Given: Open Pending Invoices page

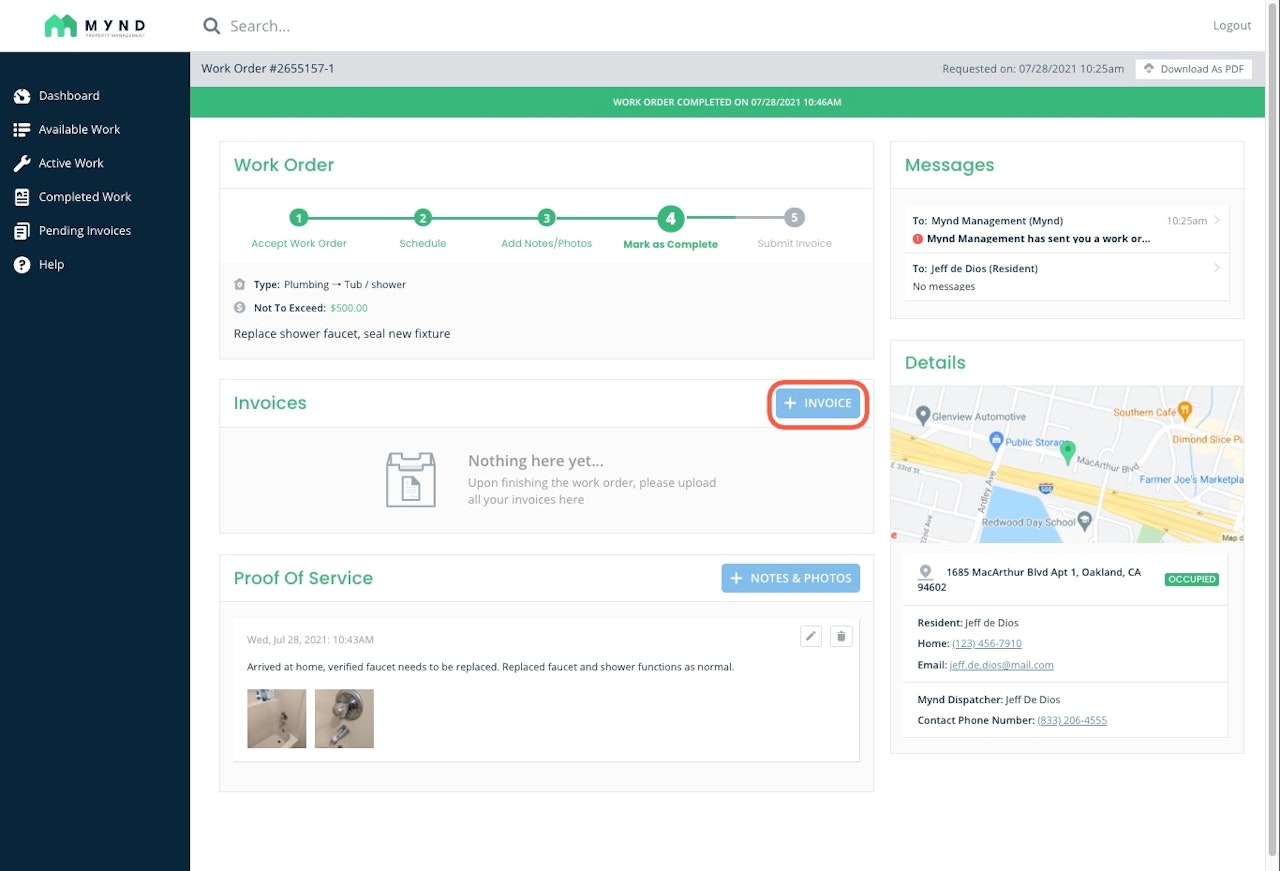Looking at the screenshot, I should (84, 231).
